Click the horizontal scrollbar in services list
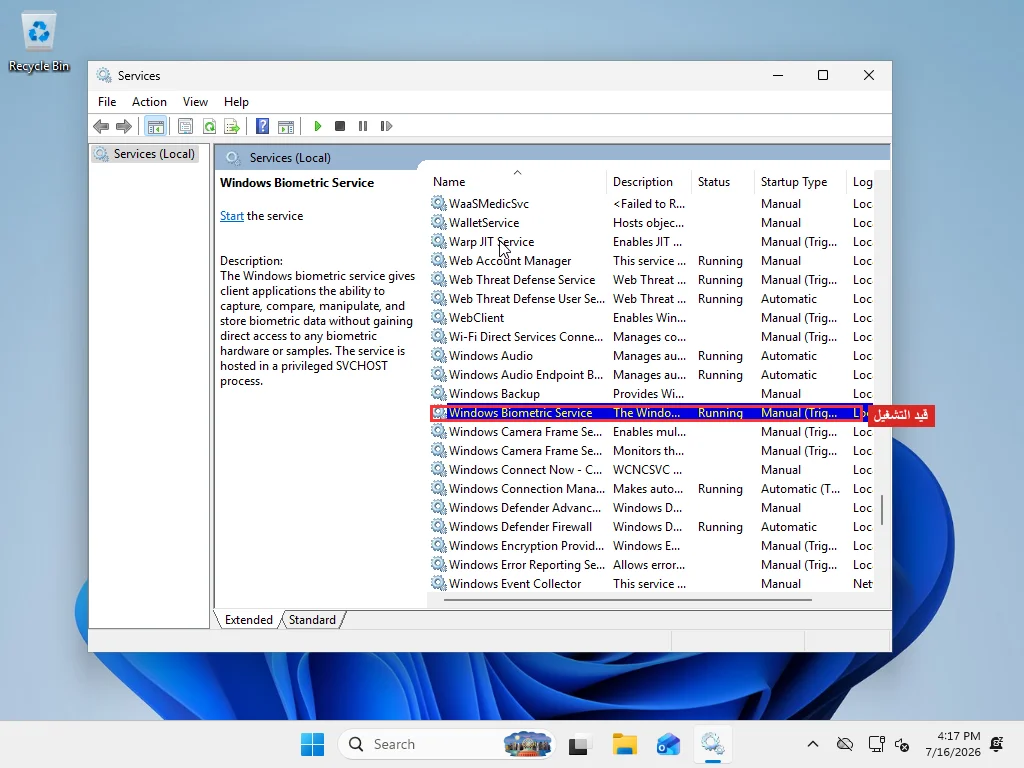The image size is (1024, 768). tap(628, 600)
